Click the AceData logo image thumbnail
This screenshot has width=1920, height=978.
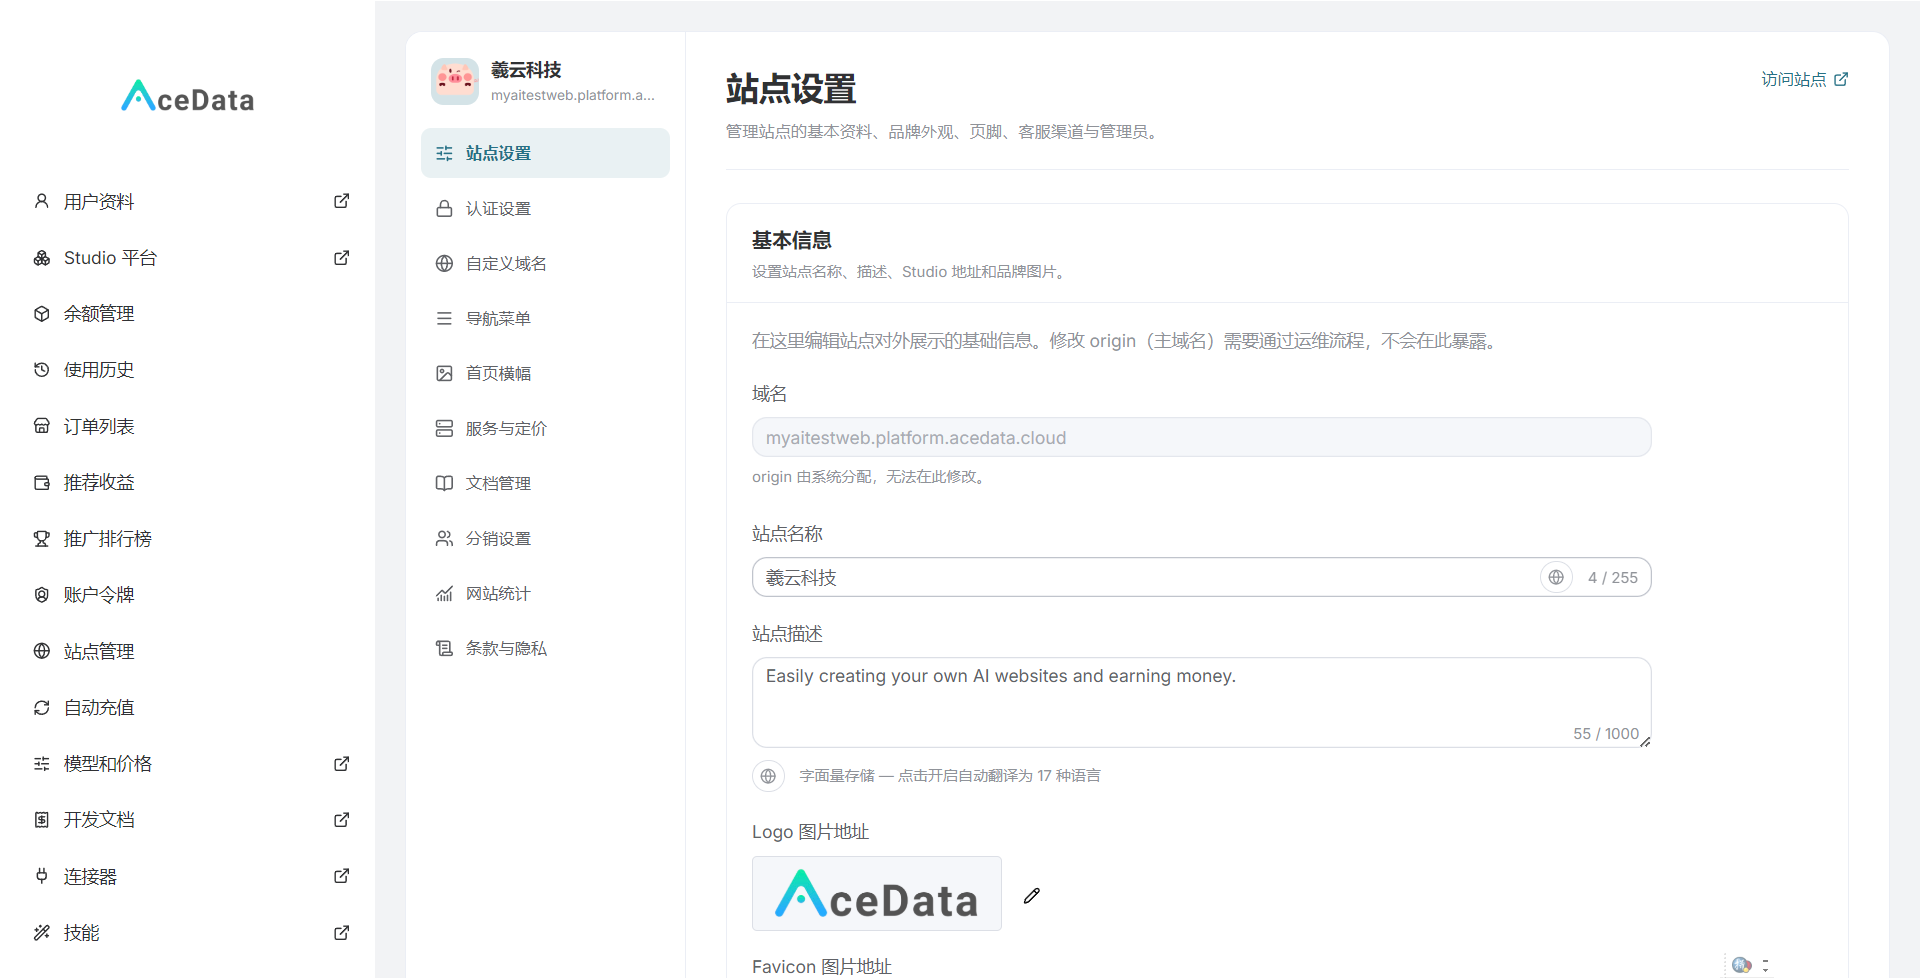(x=877, y=894)
